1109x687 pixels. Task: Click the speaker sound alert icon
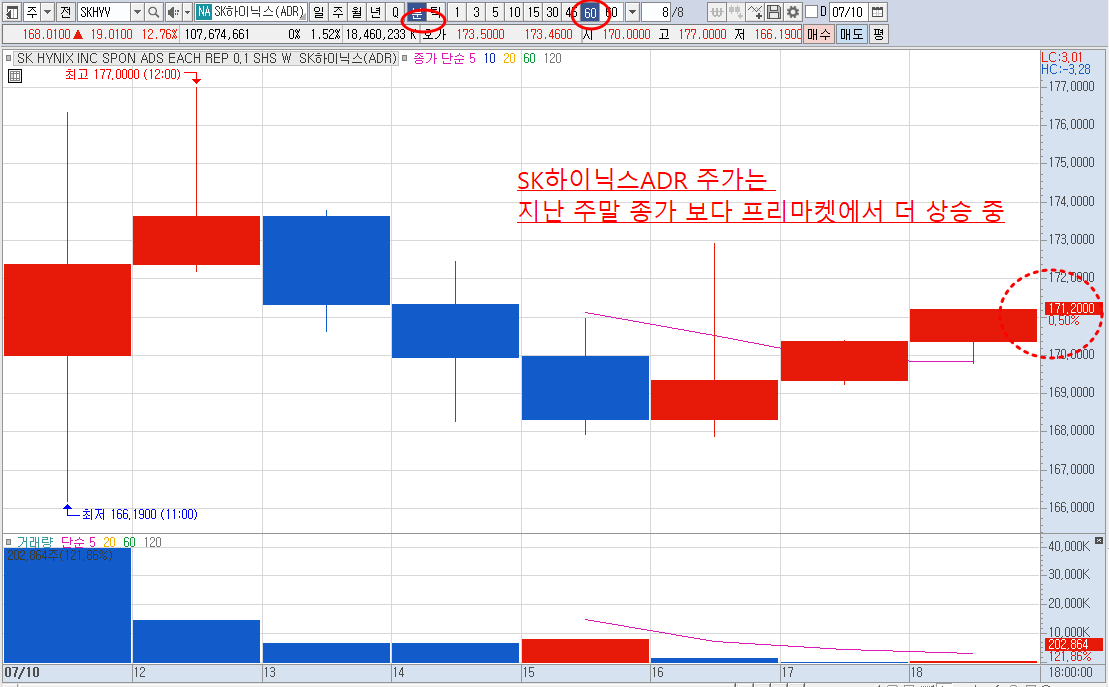173,12
